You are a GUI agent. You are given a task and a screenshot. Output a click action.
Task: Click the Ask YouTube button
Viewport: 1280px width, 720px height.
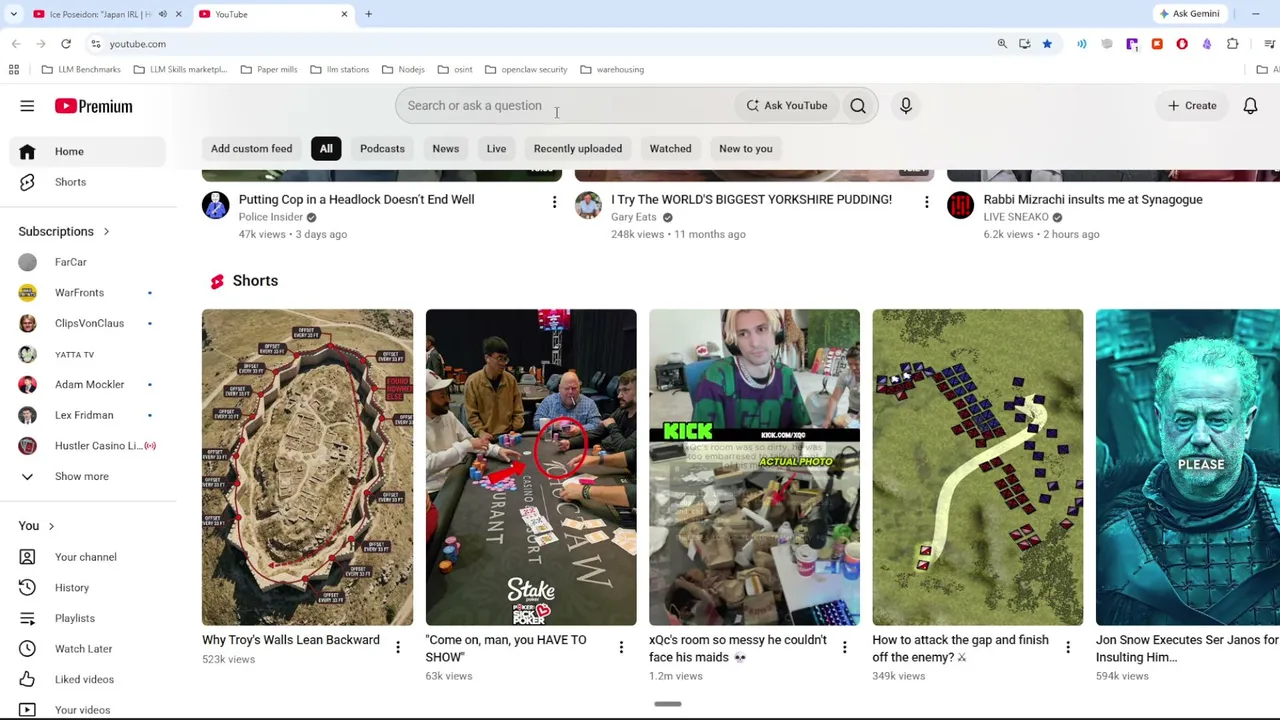click(786, 106)
